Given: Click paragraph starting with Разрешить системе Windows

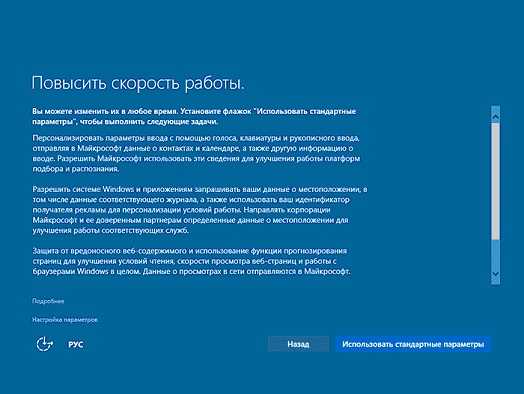Looking at the screenshot, I should [200, 210].
